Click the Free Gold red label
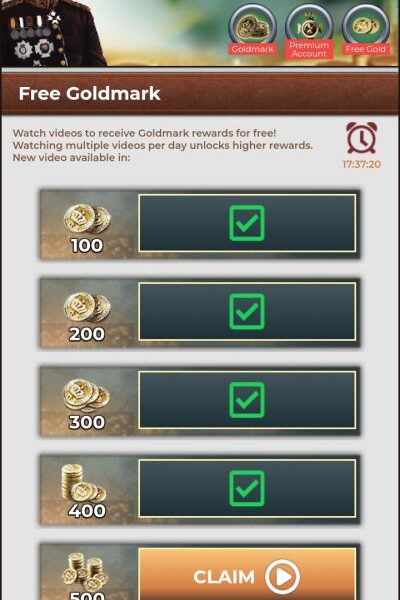This screenshot has height=600, width=400. coord(366,49)
